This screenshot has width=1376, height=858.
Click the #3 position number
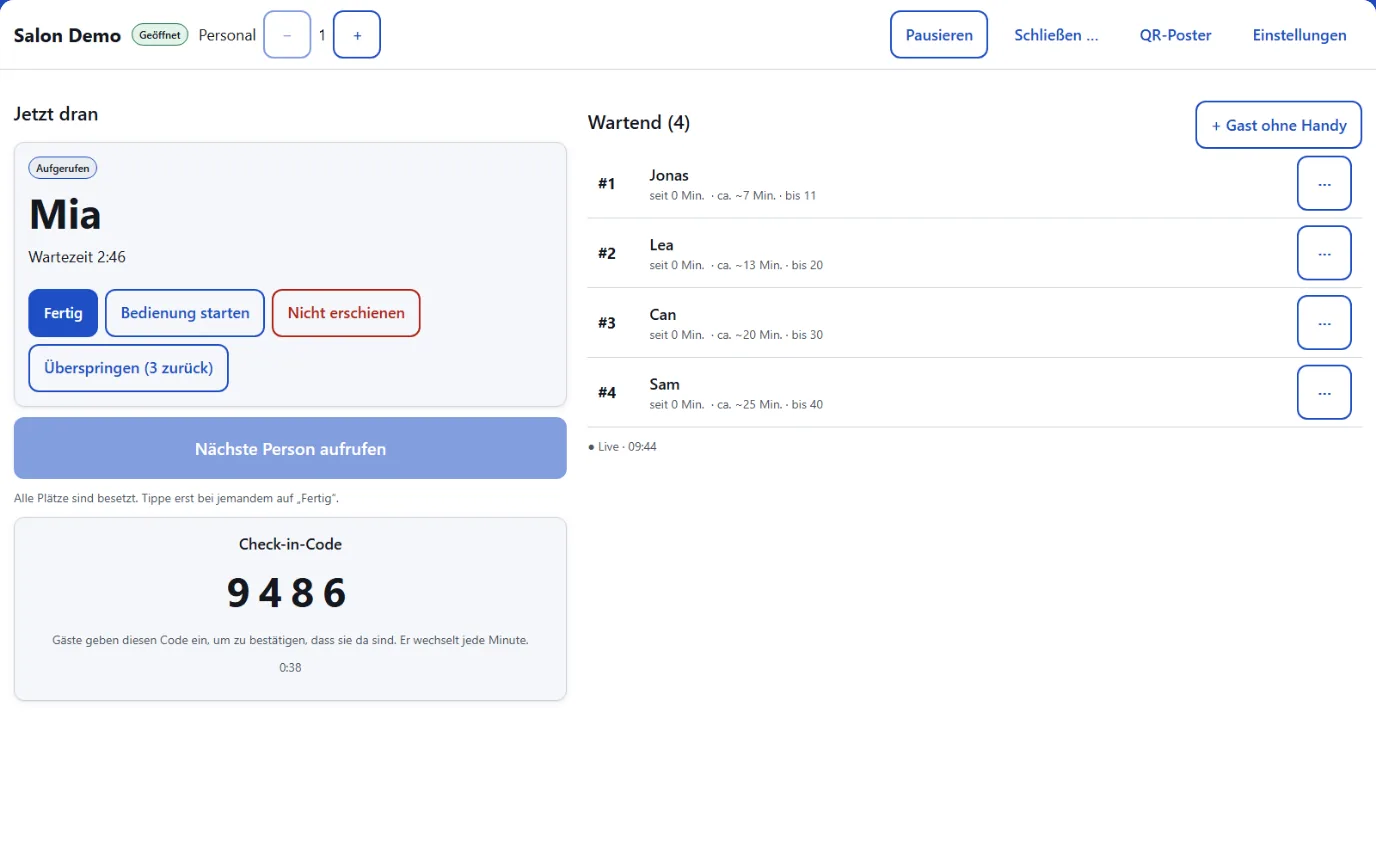607,322
